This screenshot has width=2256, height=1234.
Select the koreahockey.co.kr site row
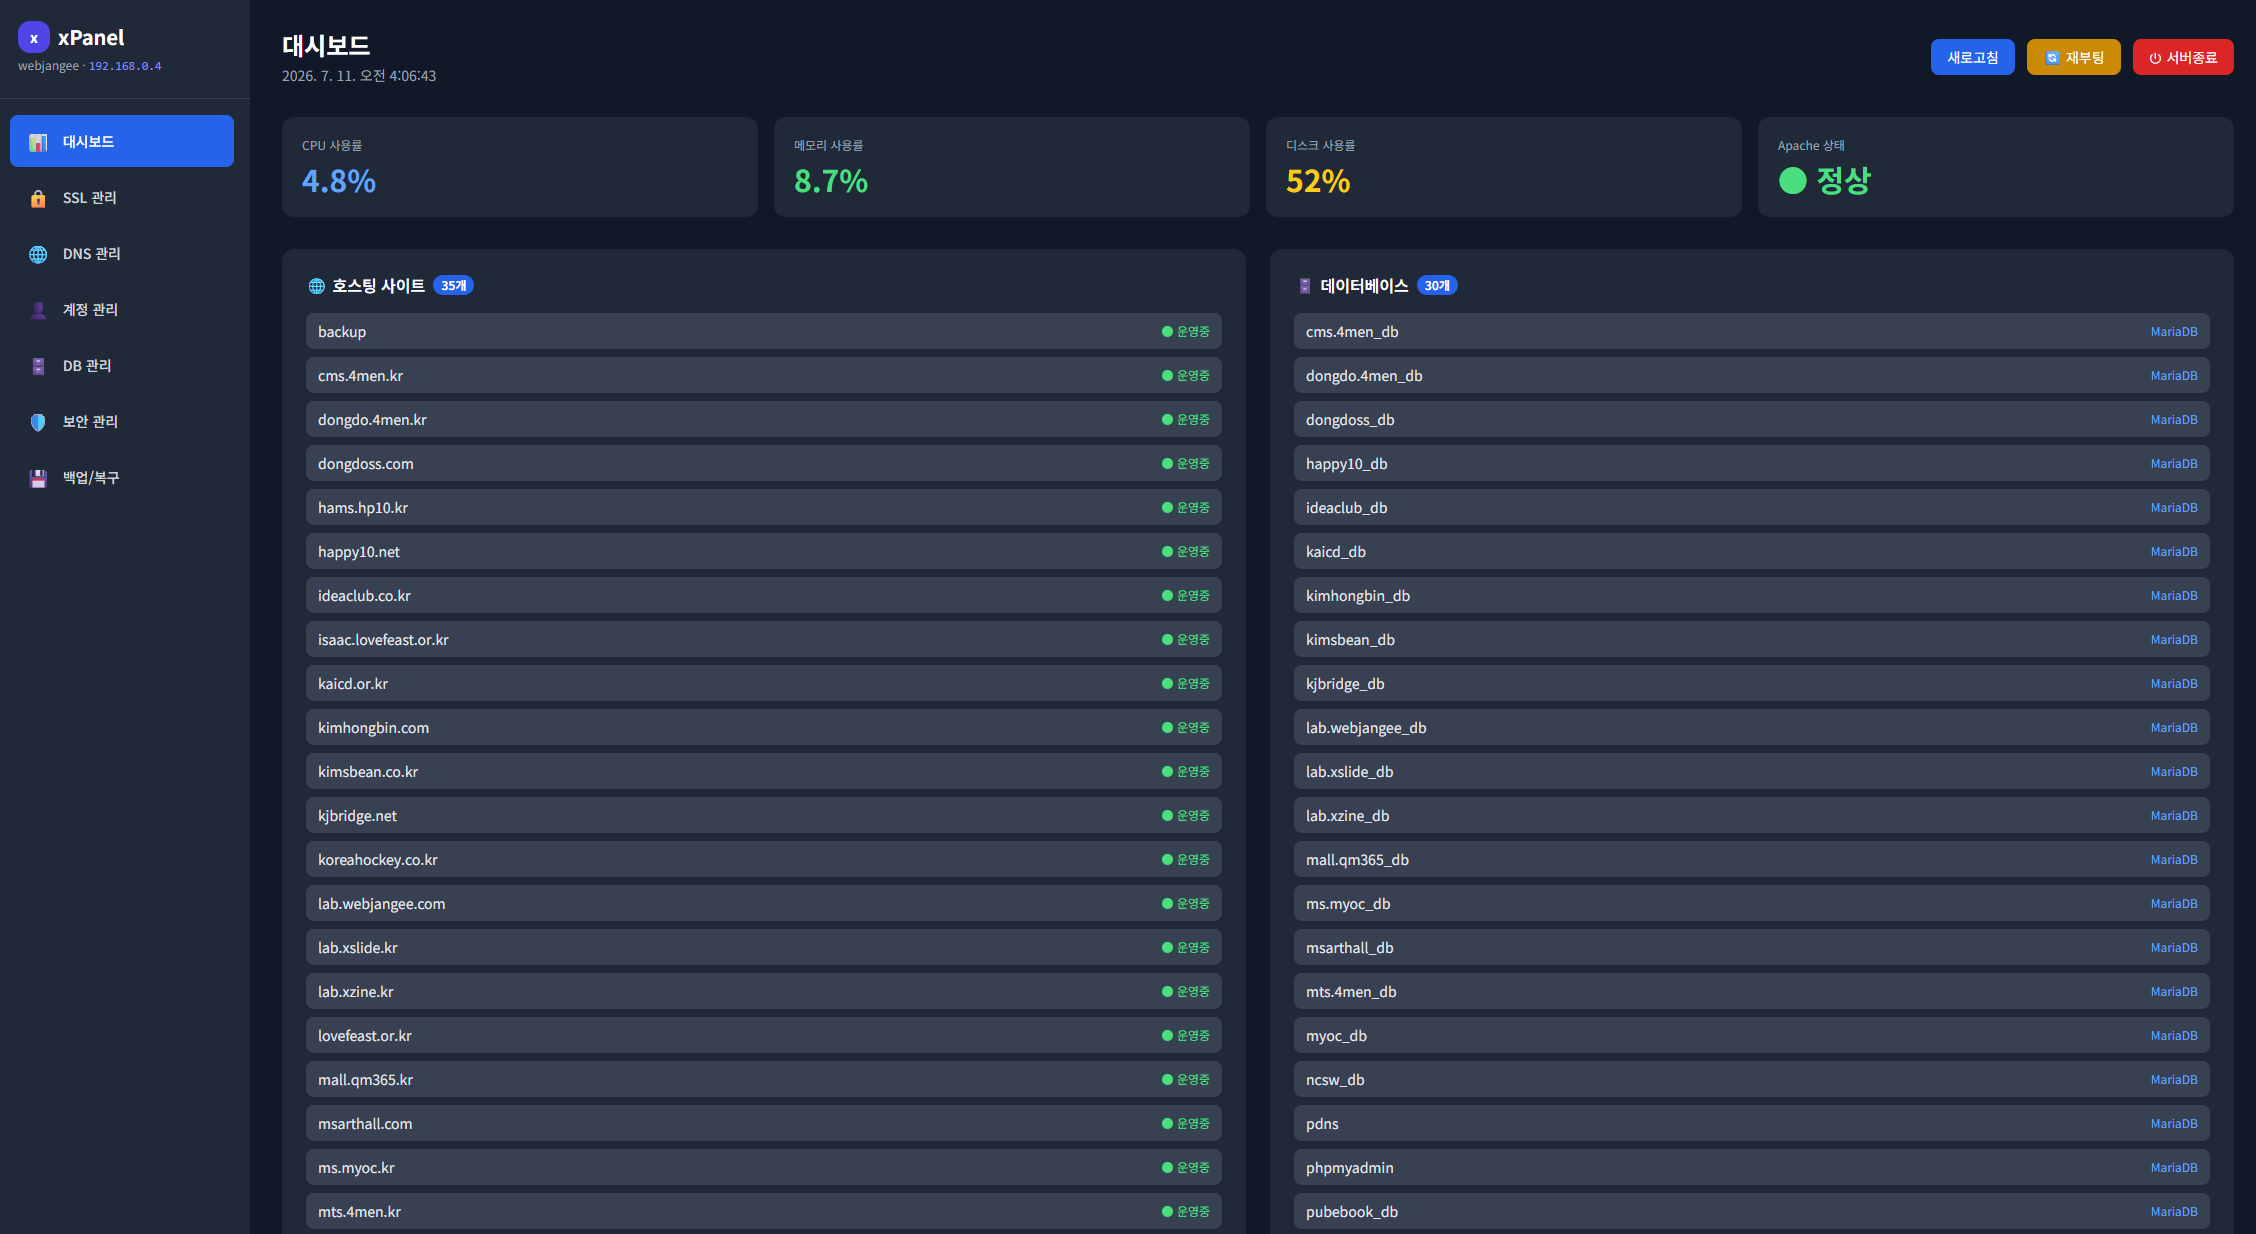click(764, 859)
